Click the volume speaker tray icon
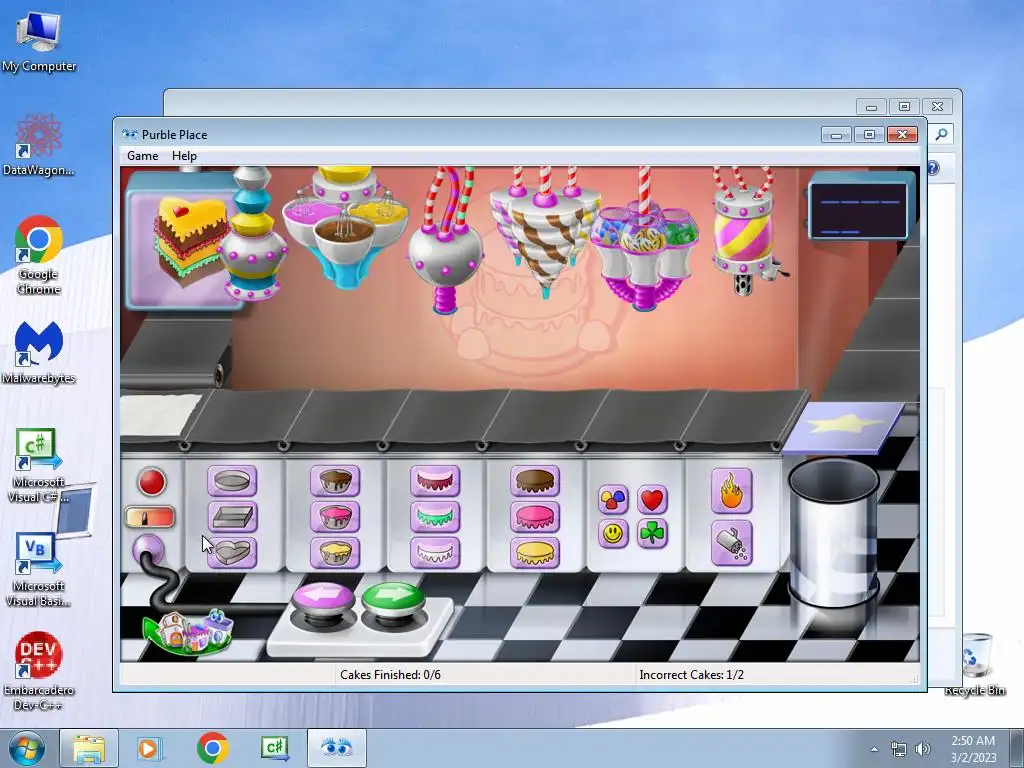1024x768 pixels. (923, 749)
